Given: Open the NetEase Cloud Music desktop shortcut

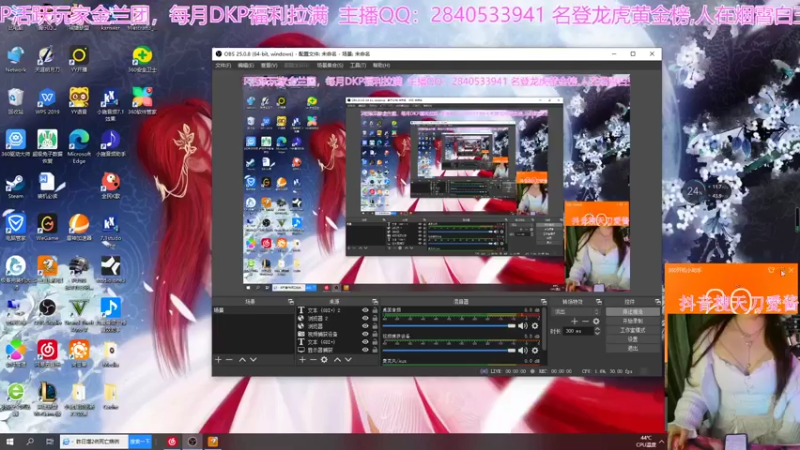Looking at the screenshot, I should [47, 354].
